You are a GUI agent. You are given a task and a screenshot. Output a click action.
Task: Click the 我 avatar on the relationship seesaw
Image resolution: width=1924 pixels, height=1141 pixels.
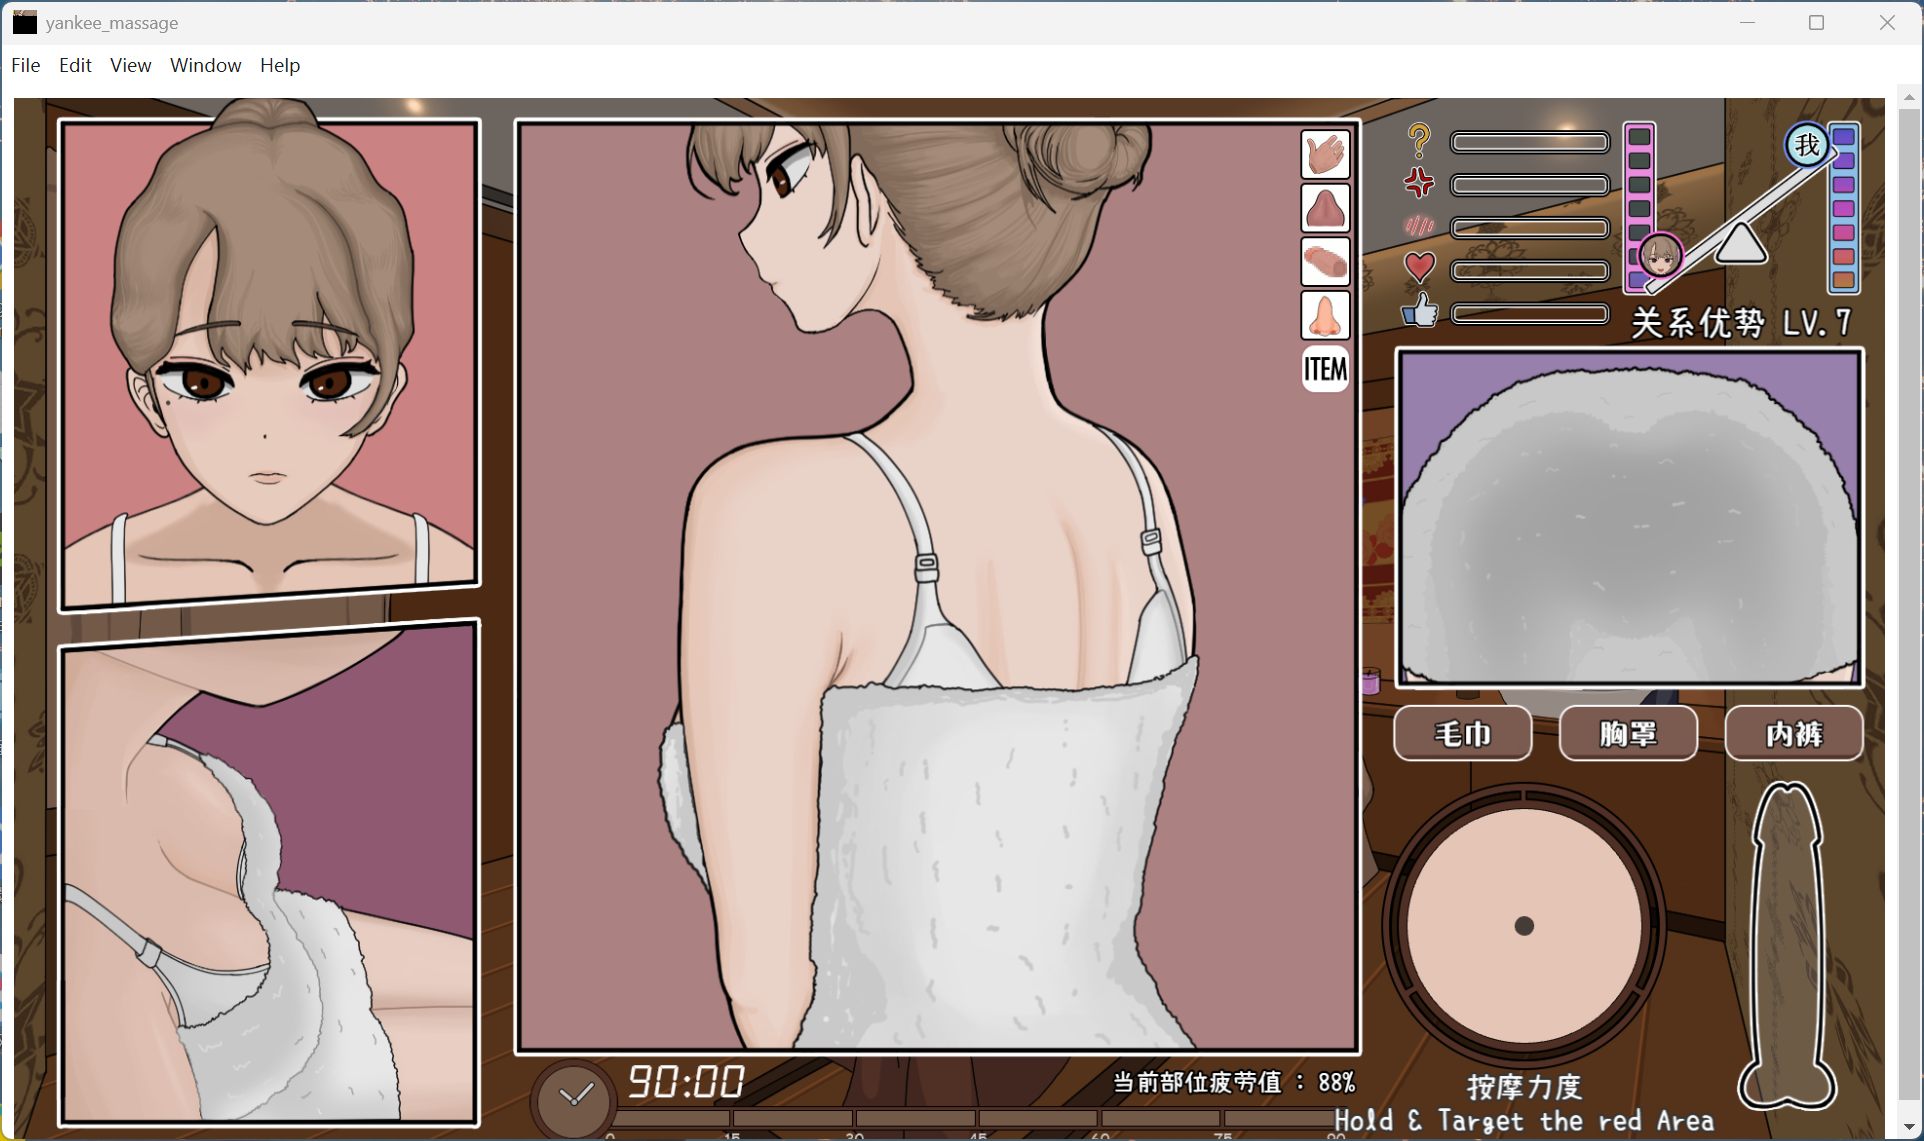tap(1810, 146)
